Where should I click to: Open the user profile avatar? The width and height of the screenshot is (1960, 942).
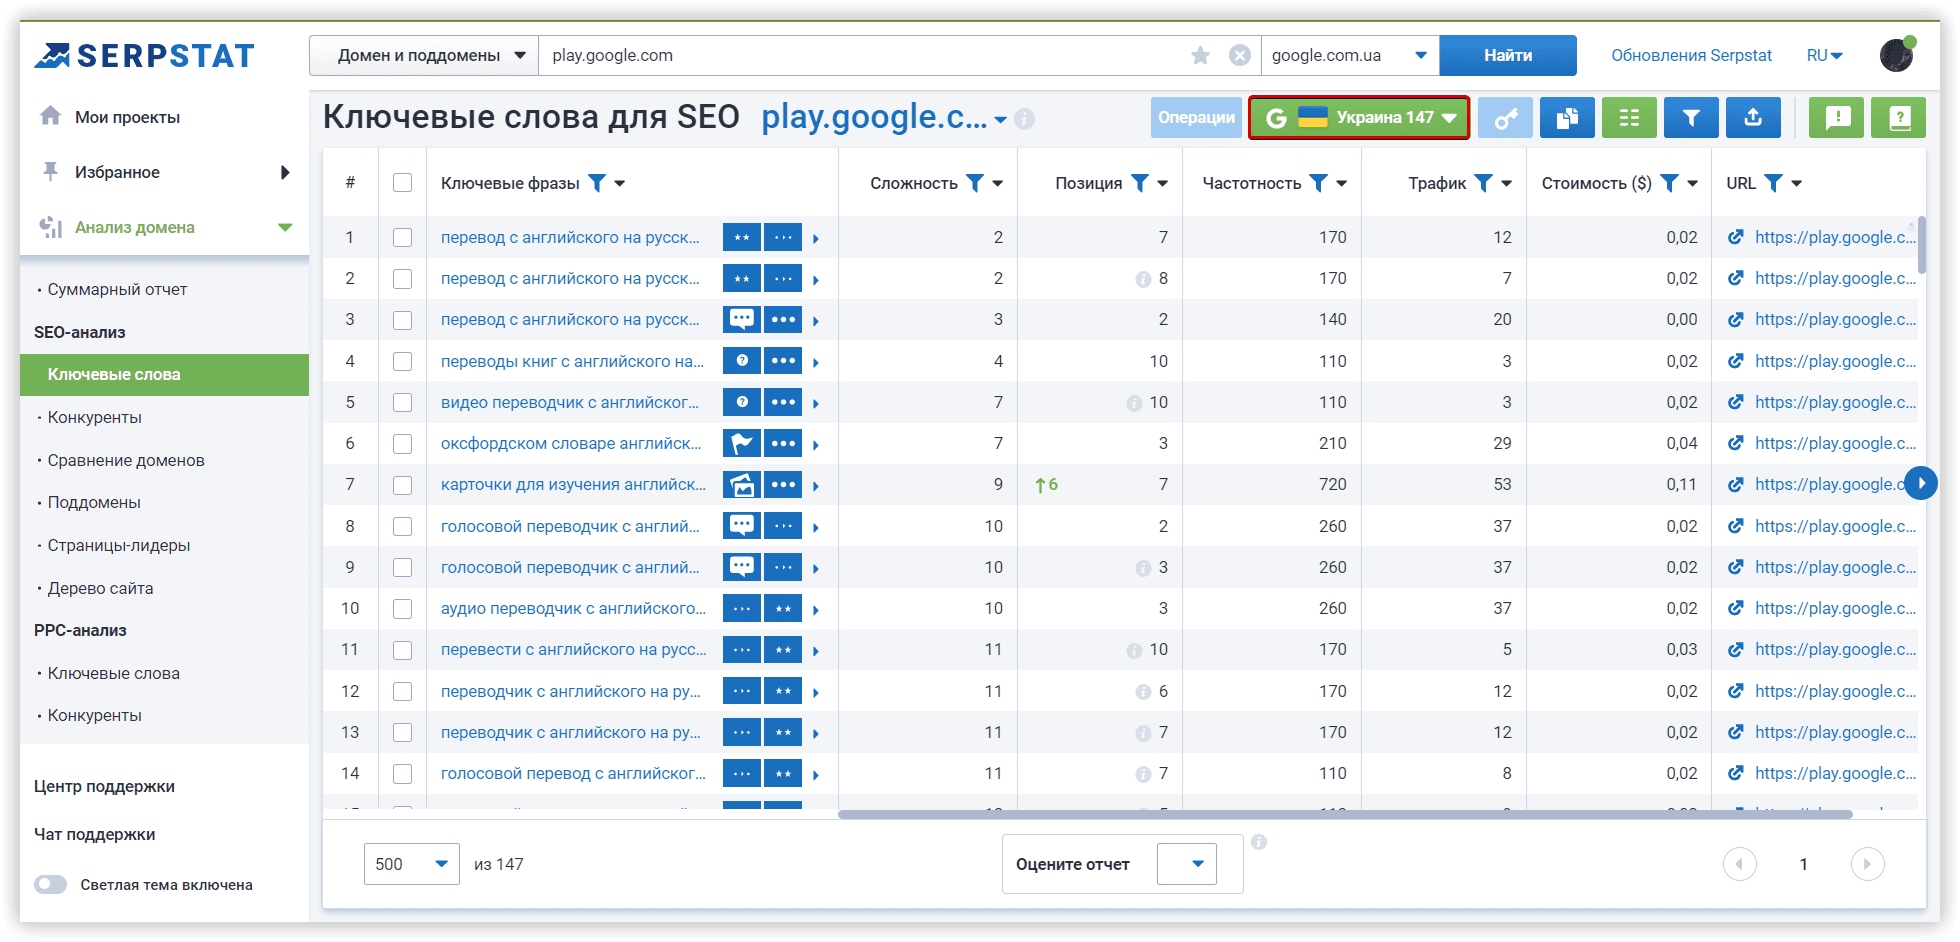[x=1897, y=55]
